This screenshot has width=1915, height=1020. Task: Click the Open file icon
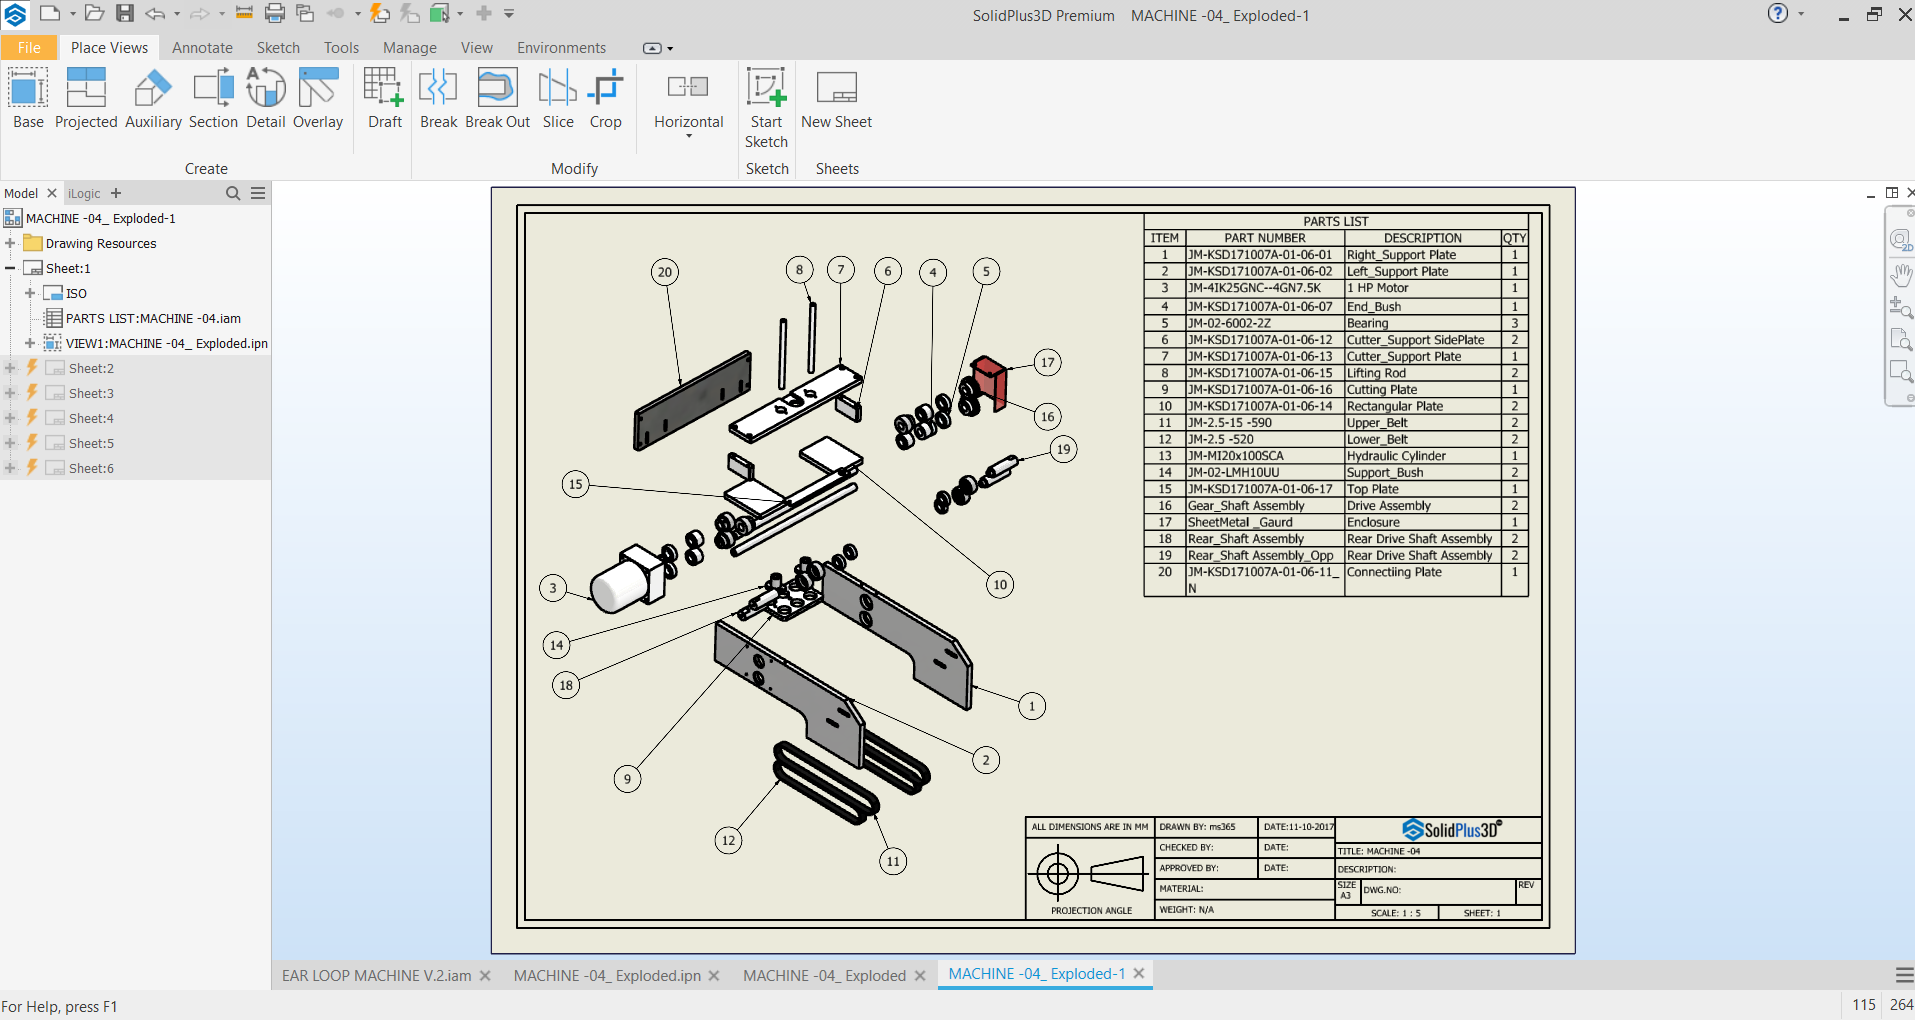click(x=94, y=13)
